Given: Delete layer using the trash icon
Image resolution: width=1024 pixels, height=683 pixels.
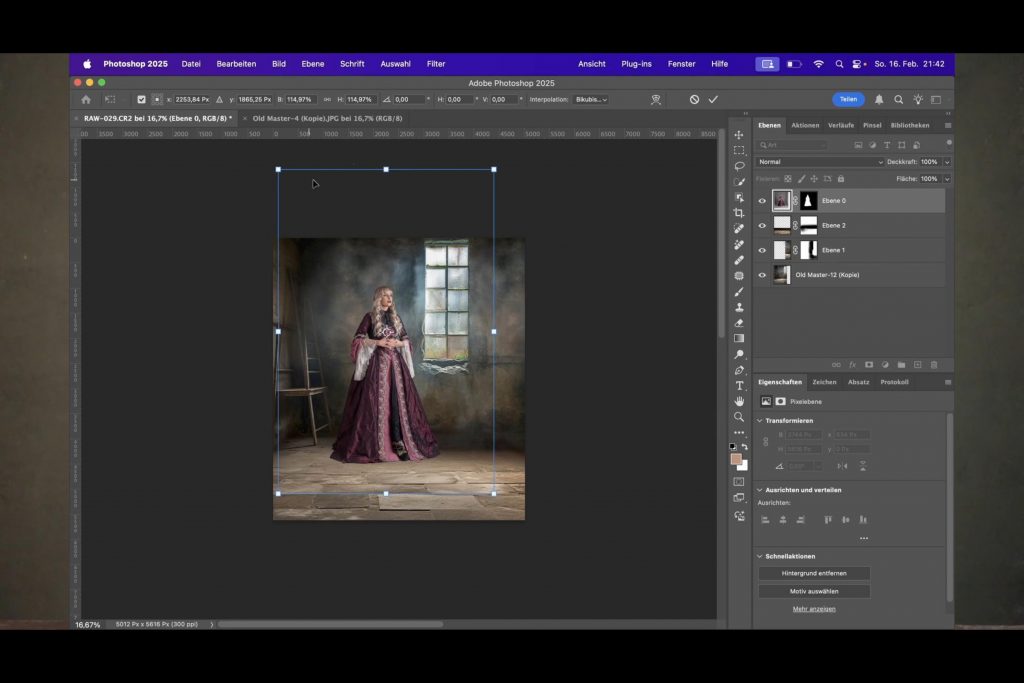Looking at the screenshot, I should tap(934, 365).
